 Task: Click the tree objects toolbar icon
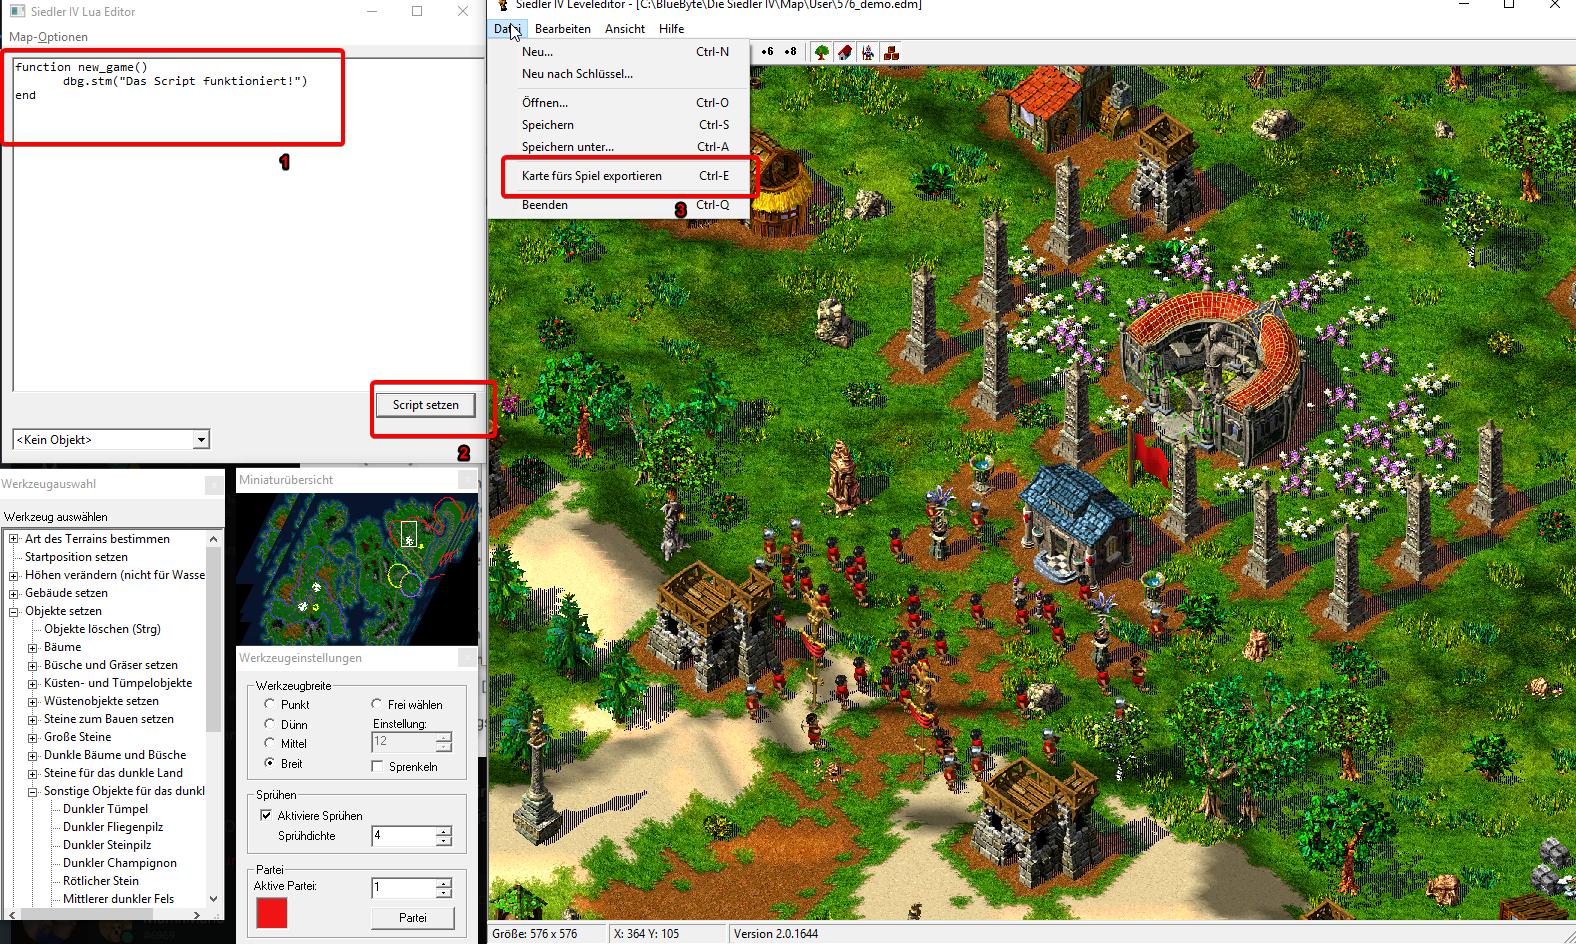(822, 52)
